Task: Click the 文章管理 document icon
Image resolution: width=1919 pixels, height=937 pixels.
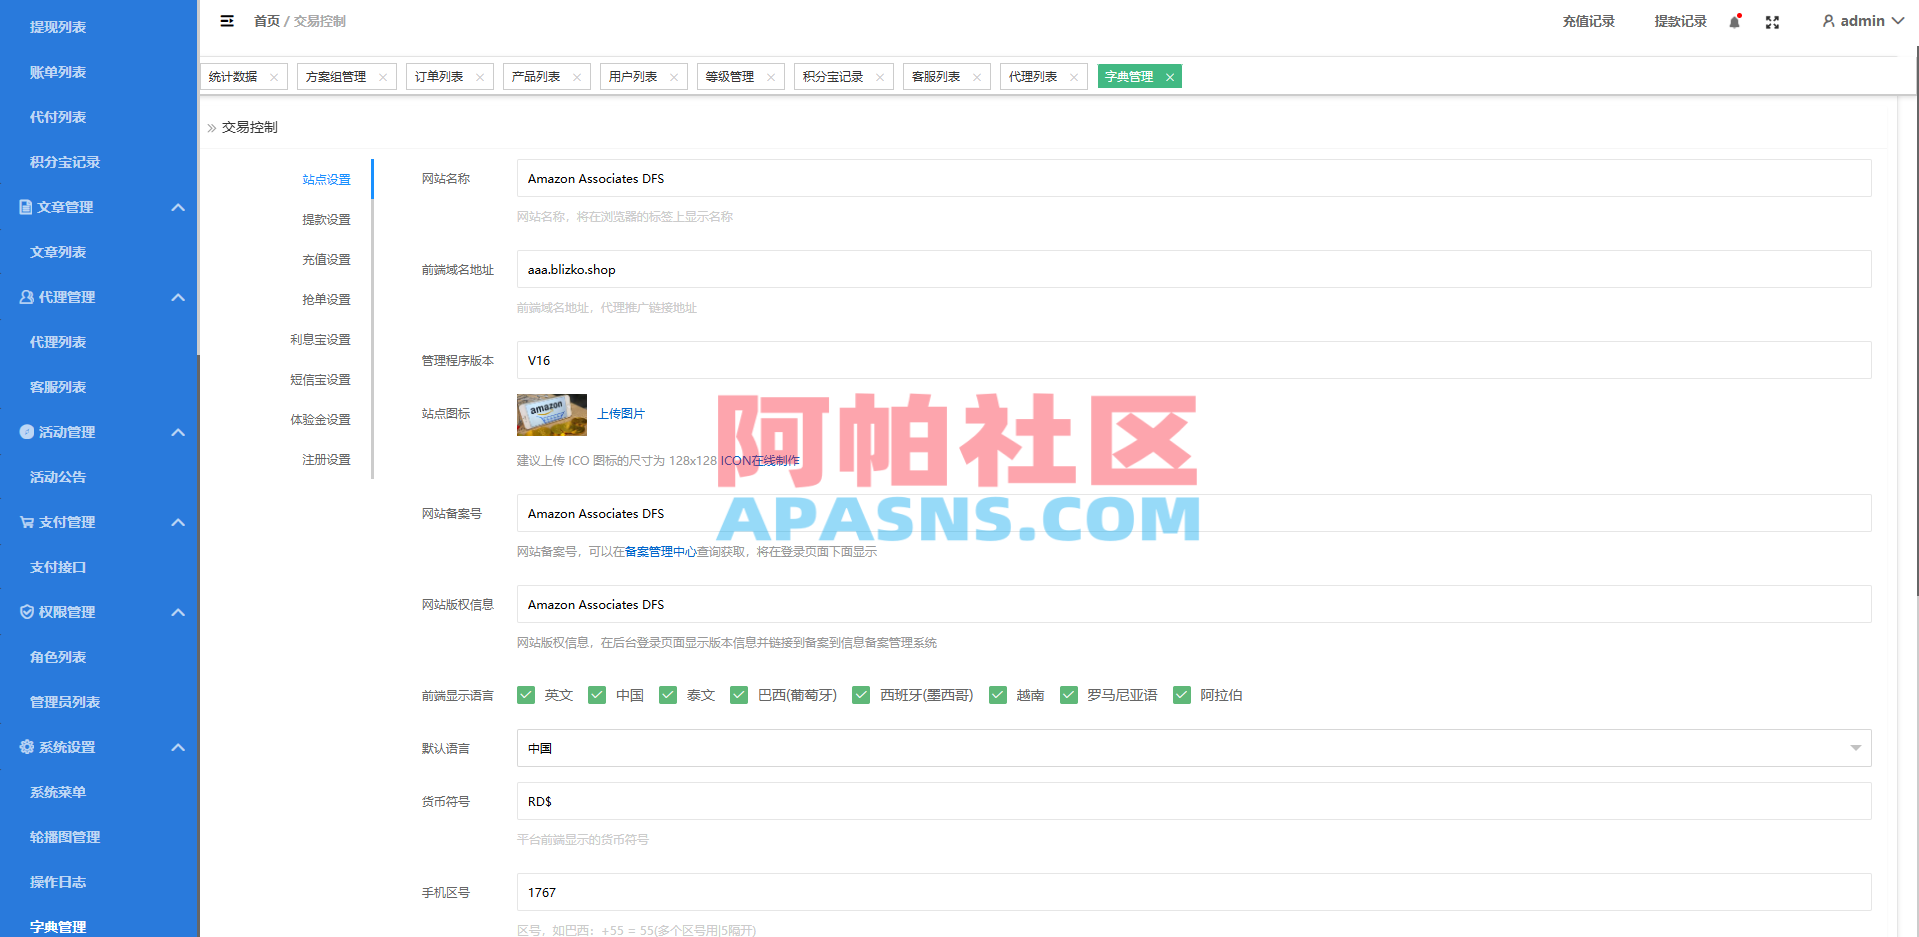Action: (x=24, y=207)
